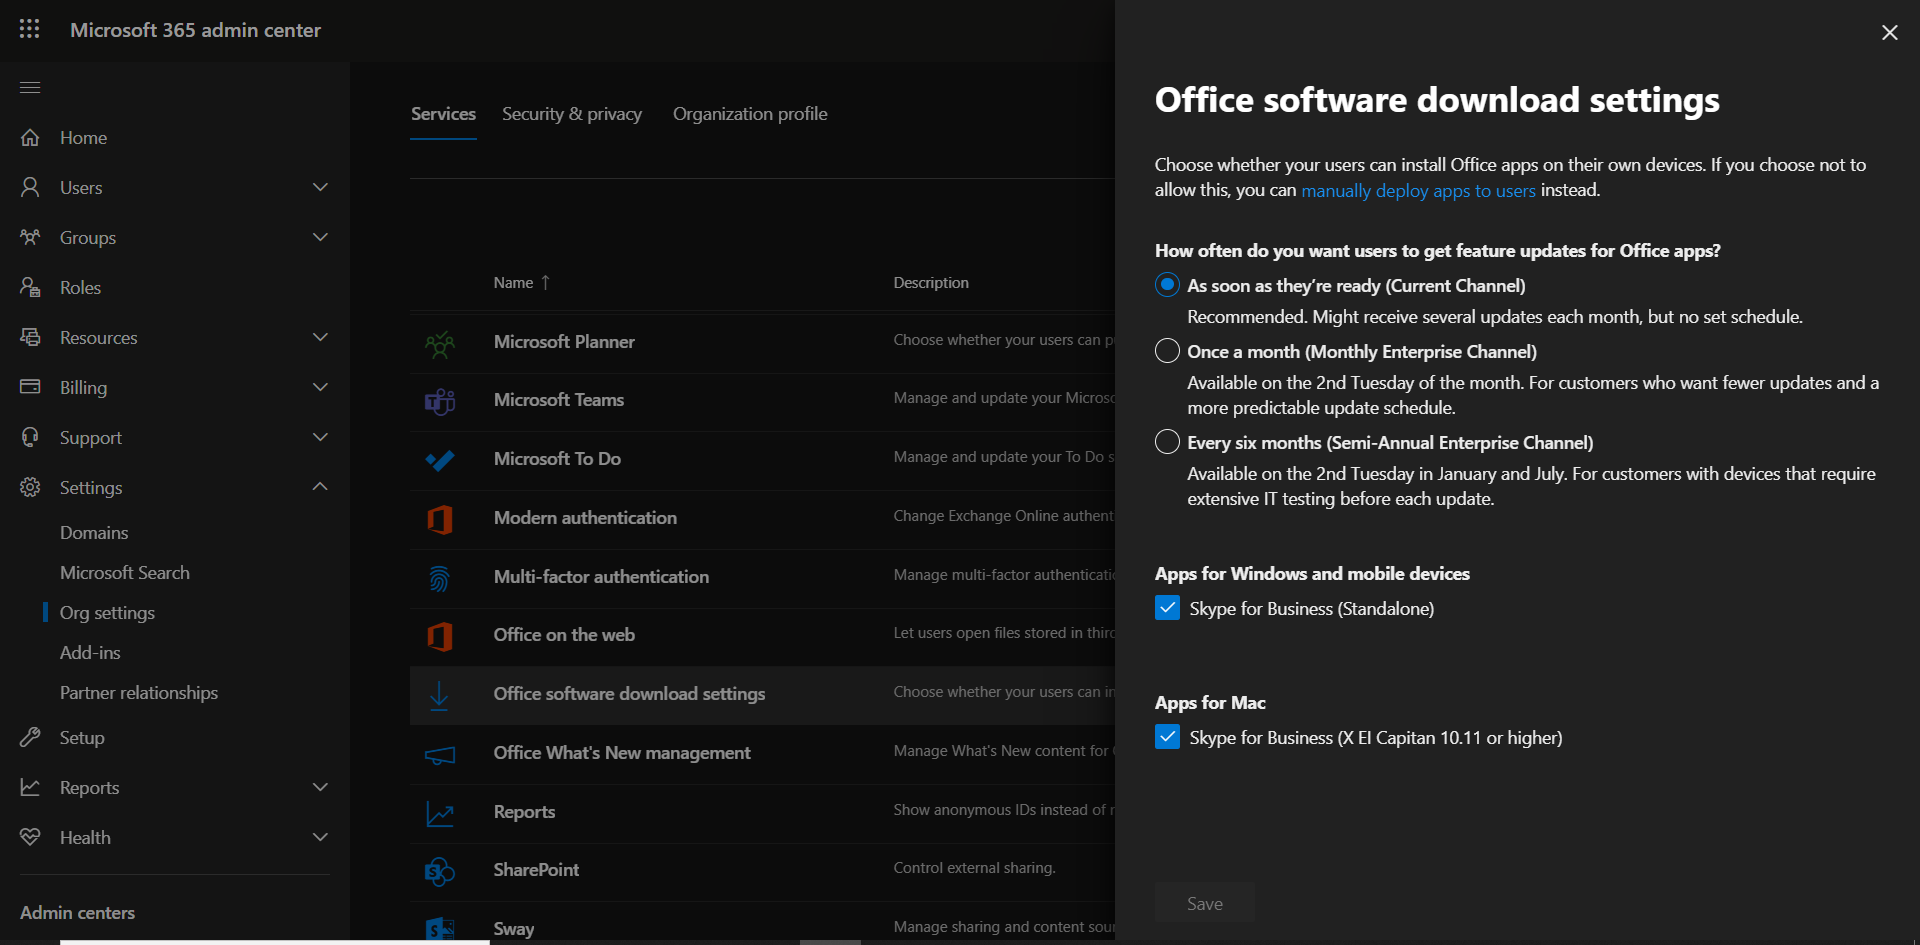Image resolution: width=1920 pixels, height=945 pixels.
Task: Click the SharePoint icon
Action: [x=440, y=871]
